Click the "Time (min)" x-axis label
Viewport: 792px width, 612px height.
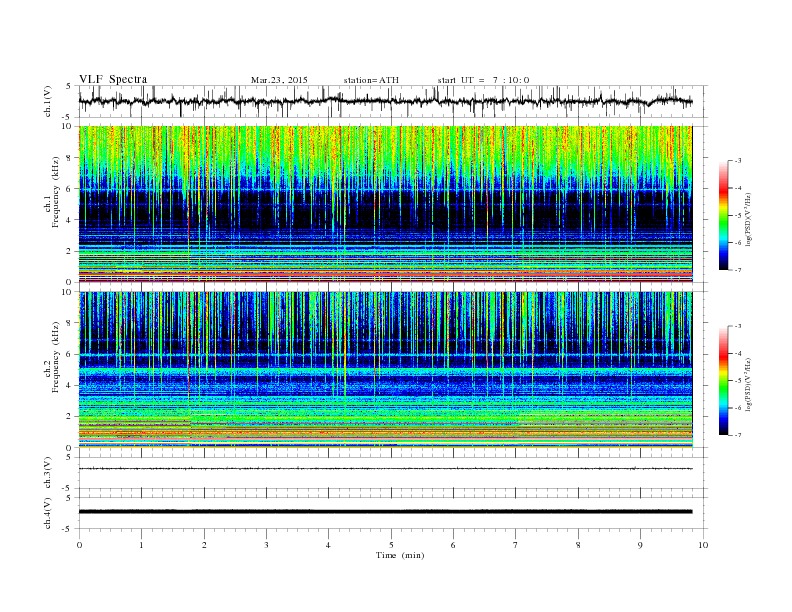pos(400,555)
